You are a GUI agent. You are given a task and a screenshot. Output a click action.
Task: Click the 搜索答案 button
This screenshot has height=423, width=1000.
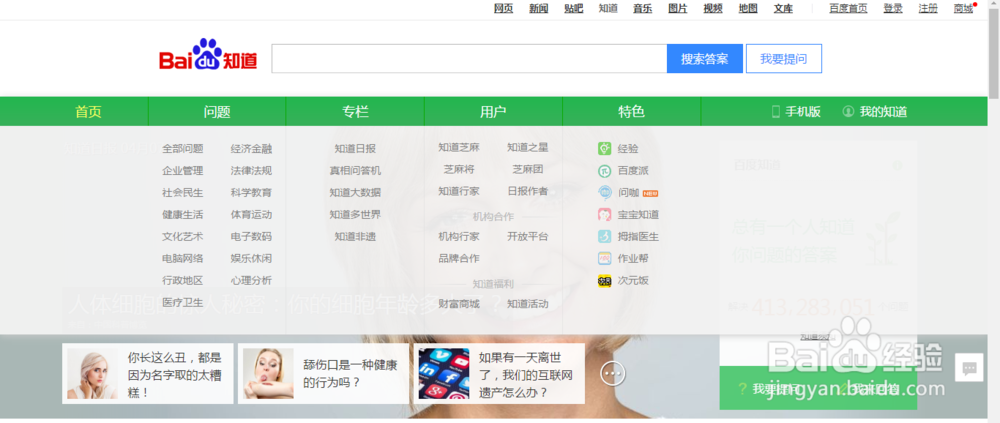705,59
